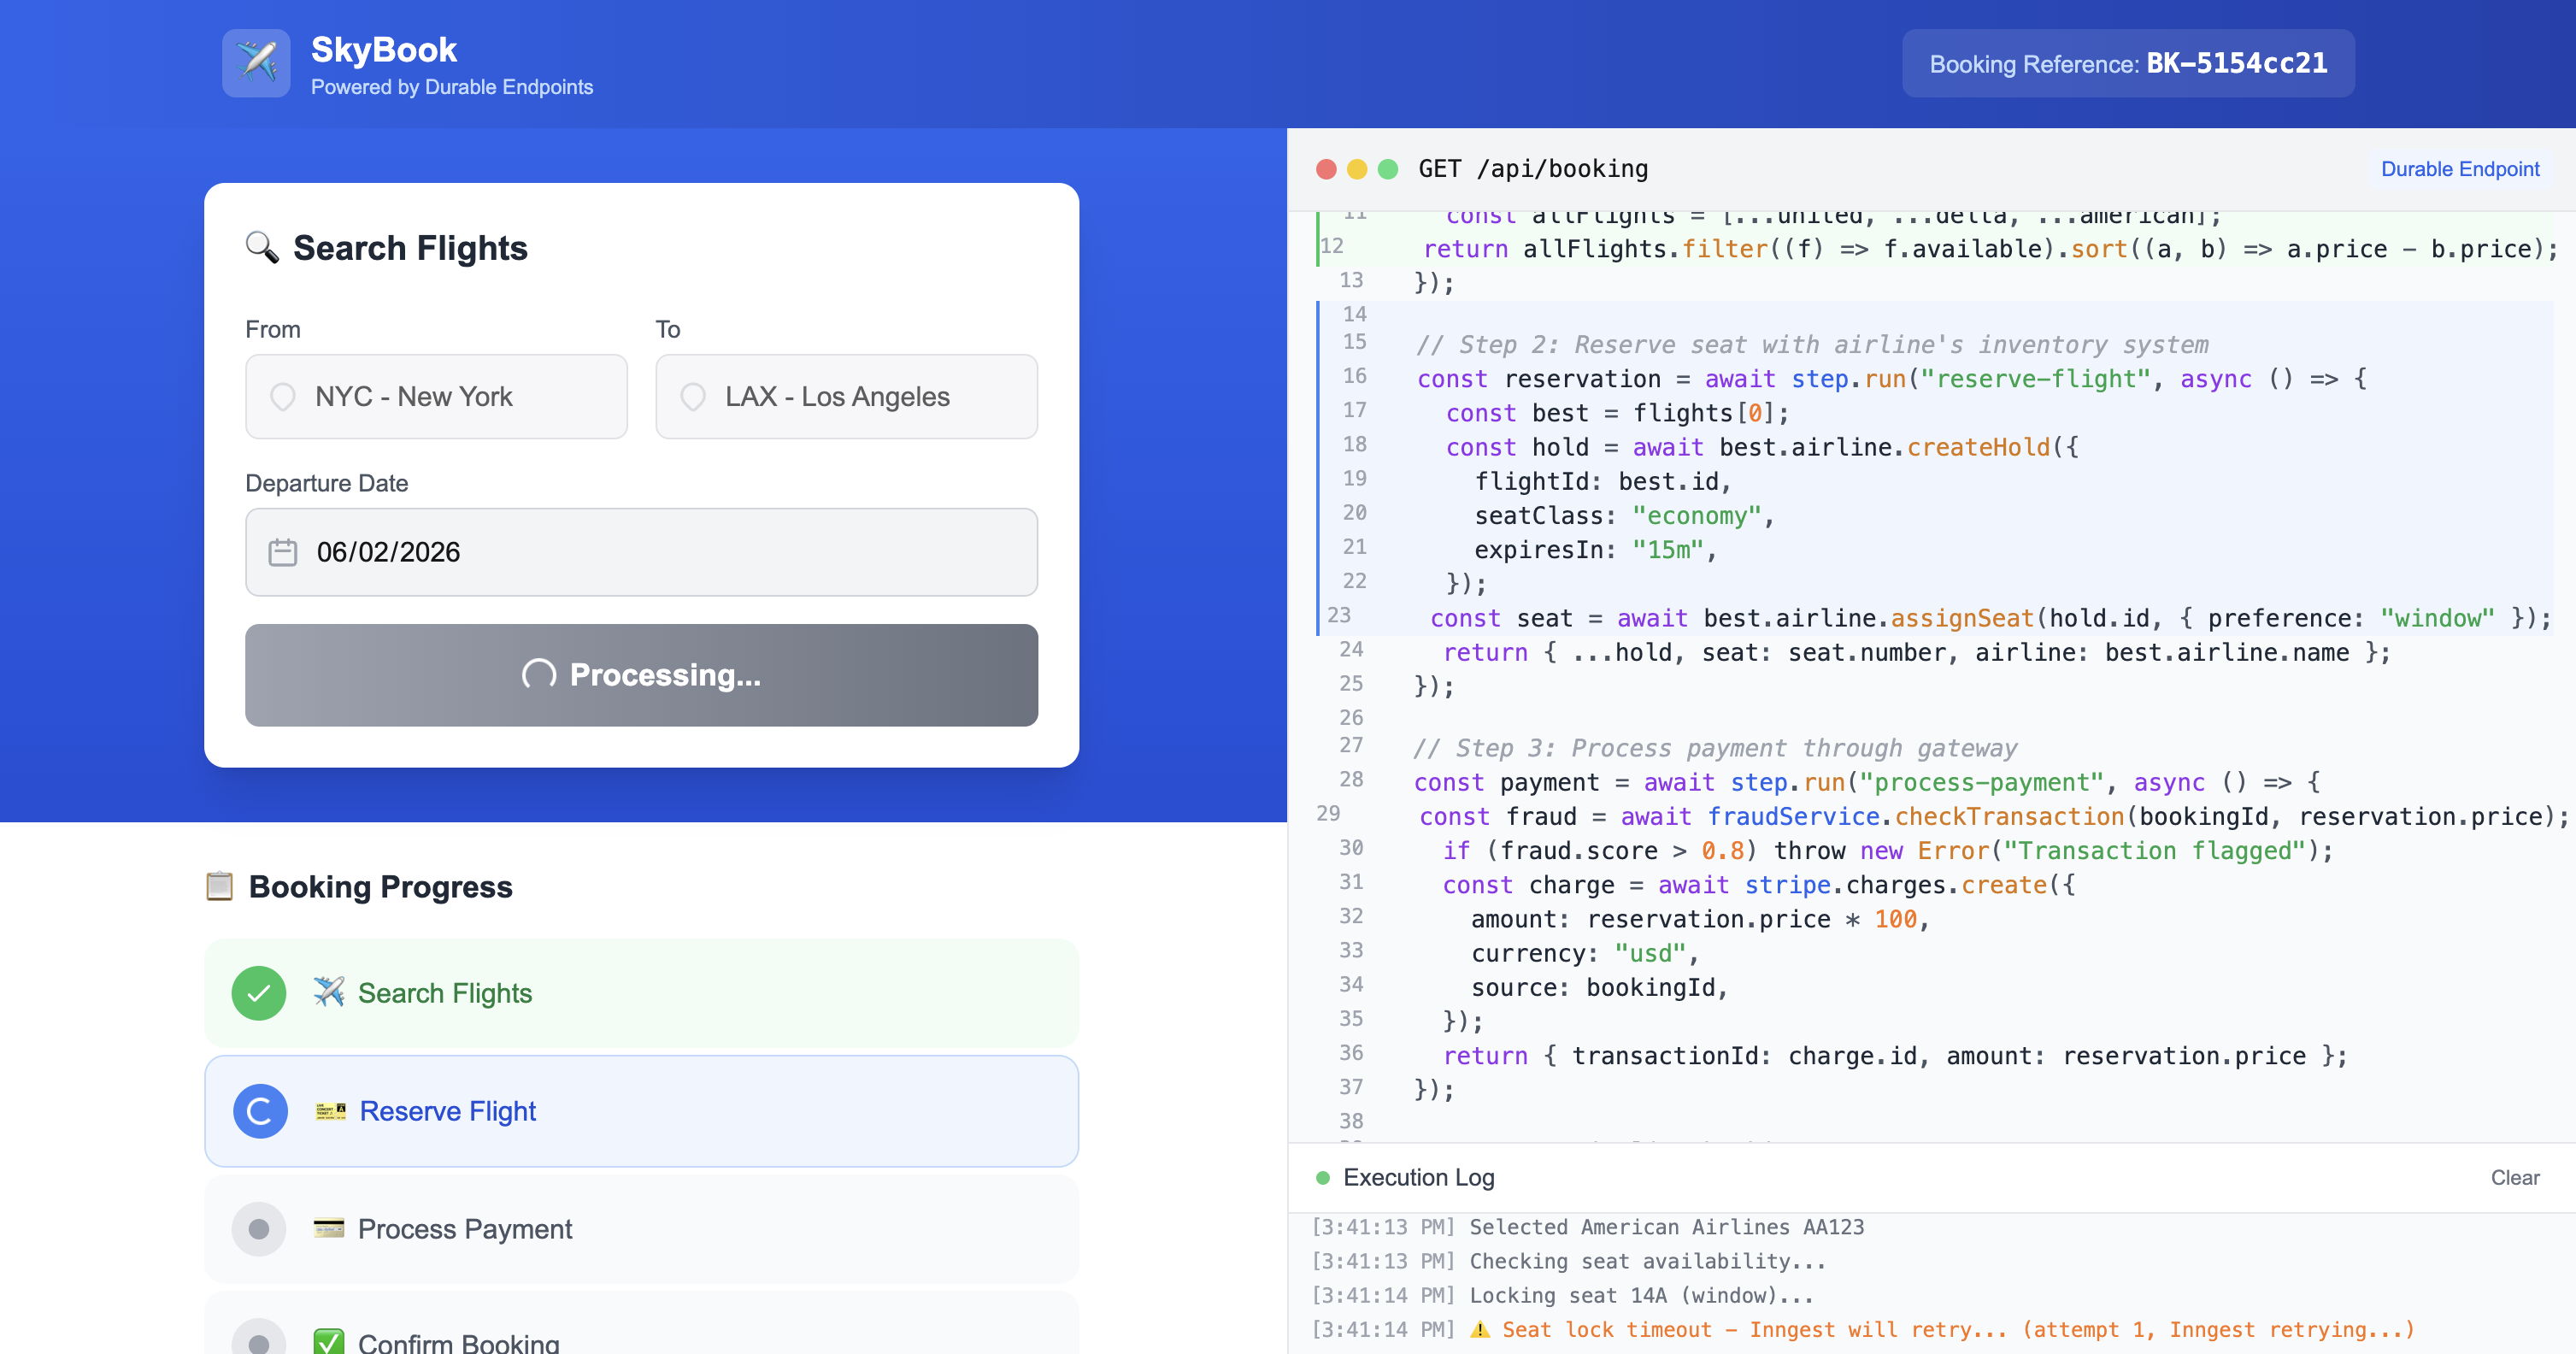Click the Processing... button
The width and height of the screenshot is (2576, 1354).
pyautogui.click(x=641, y=675)
